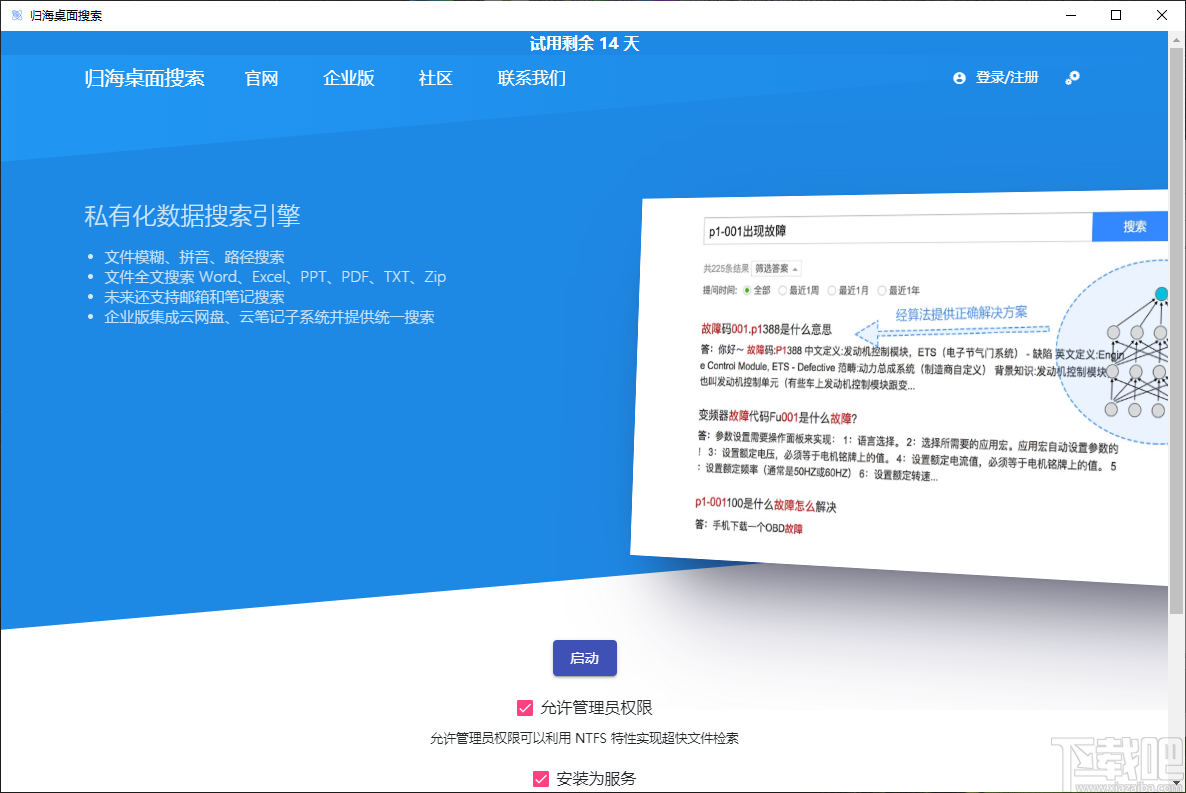Viewport: 1186px width, 793px height.
Task: Go to the 社区 page
Action: tap(436, 78)
